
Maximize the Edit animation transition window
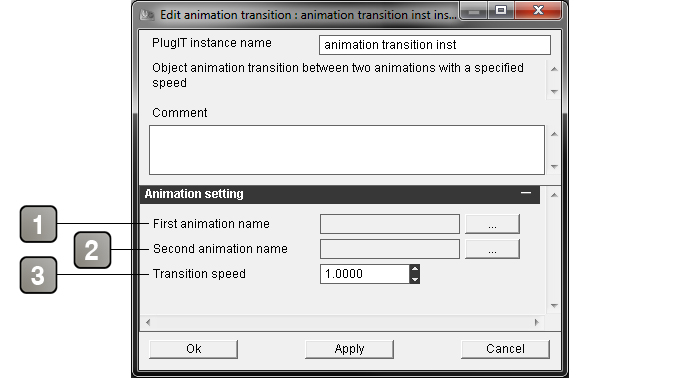(x=501, y=10)
